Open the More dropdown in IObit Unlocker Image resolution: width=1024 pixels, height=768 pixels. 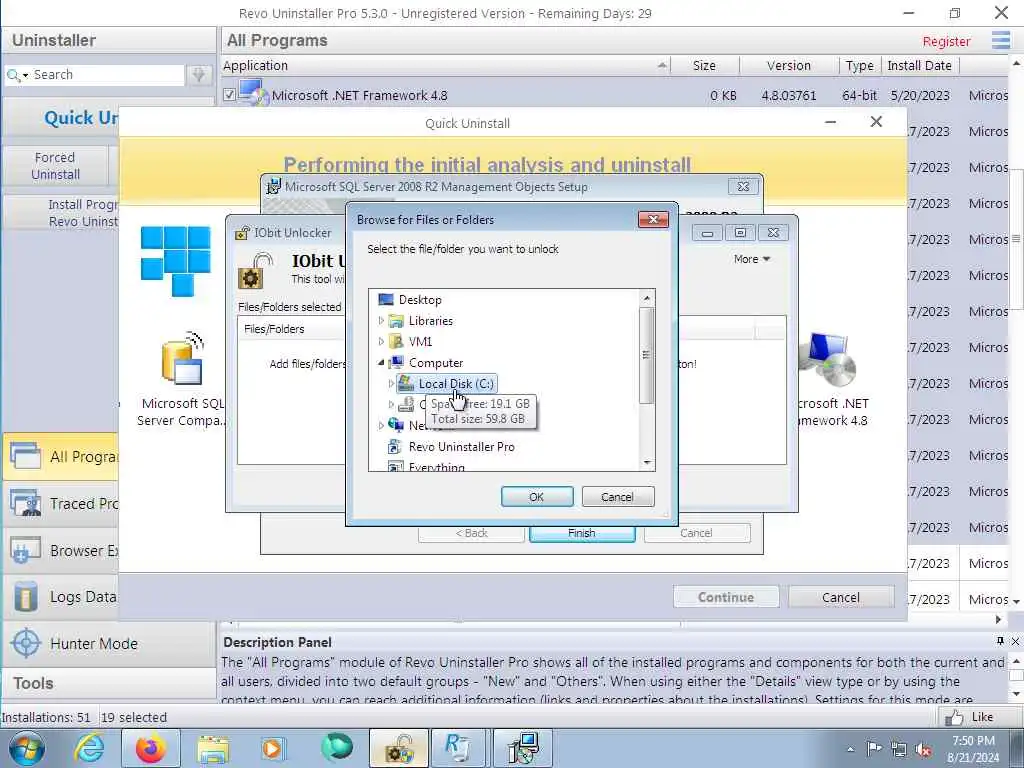tap(752, 259)
